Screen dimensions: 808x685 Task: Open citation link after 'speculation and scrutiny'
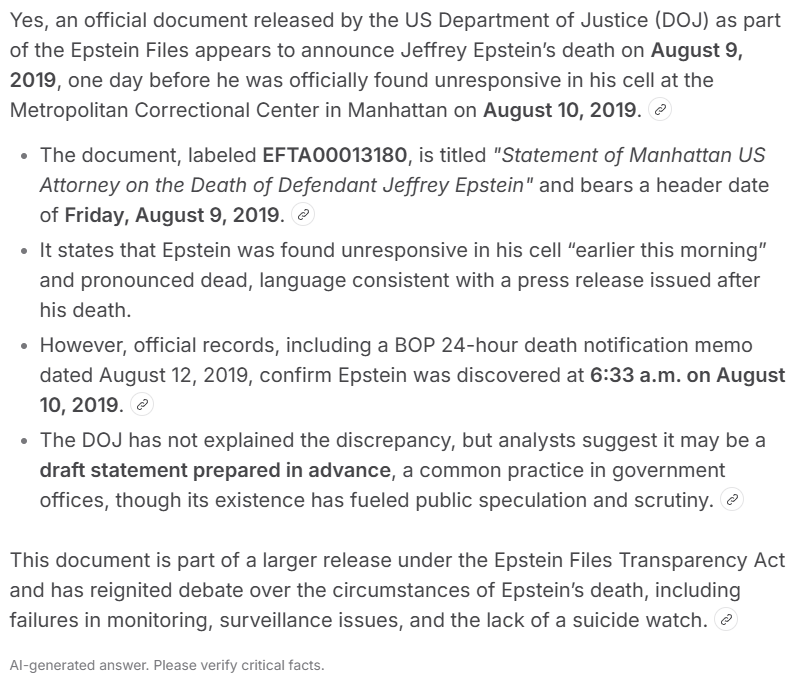[732, 499]
